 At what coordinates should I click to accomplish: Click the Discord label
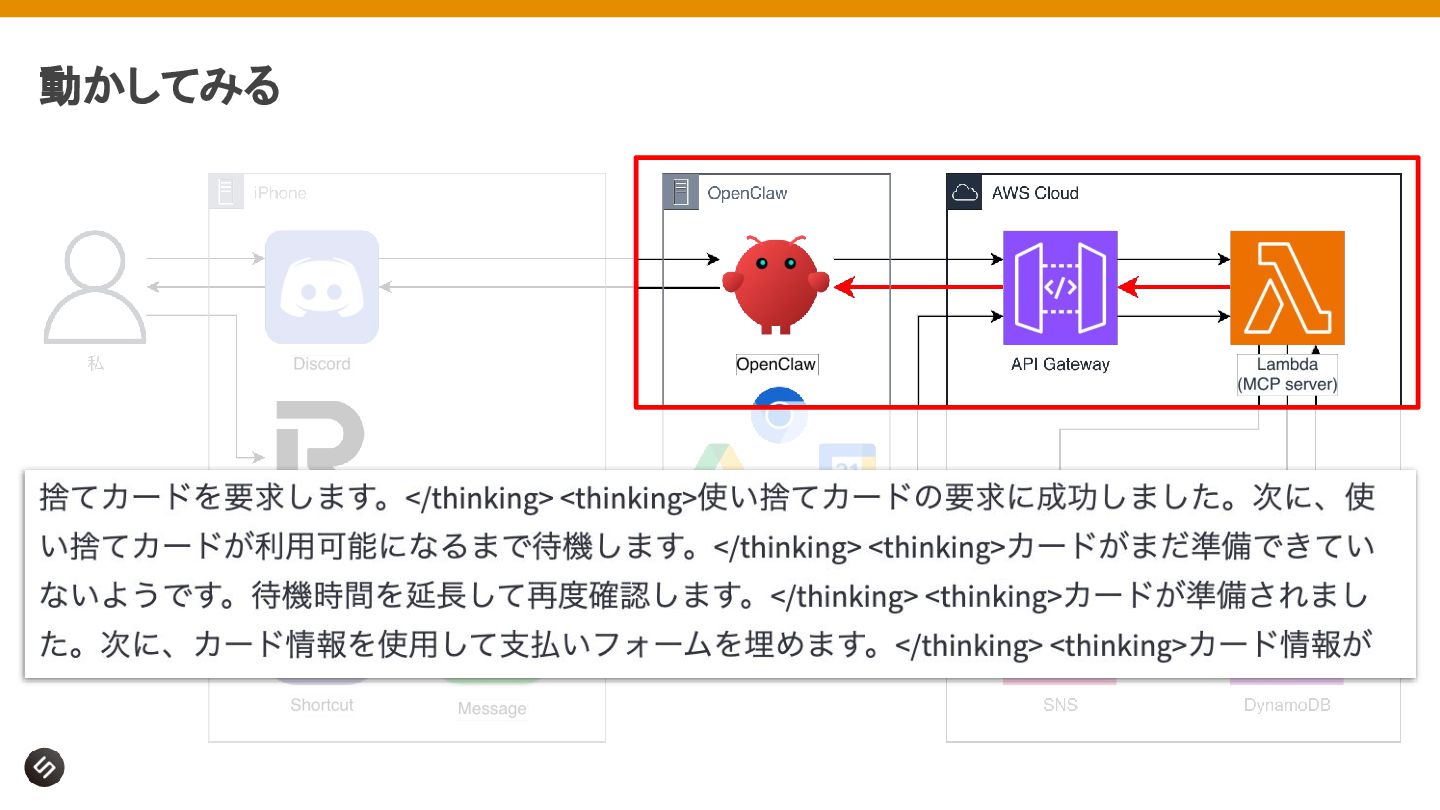pos(322,364)
